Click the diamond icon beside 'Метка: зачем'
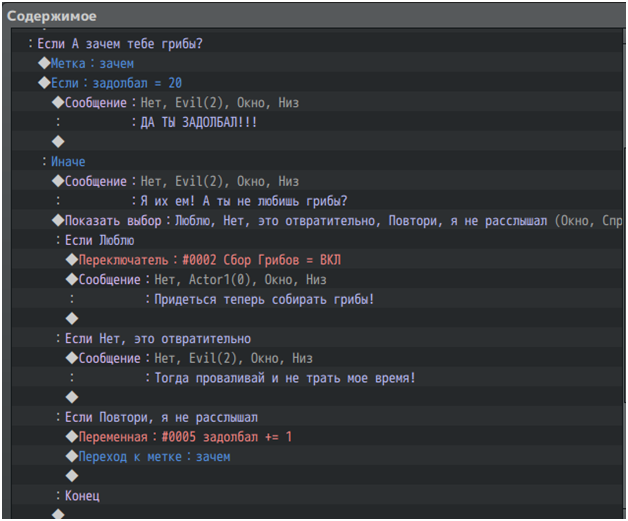 (44, 63)
